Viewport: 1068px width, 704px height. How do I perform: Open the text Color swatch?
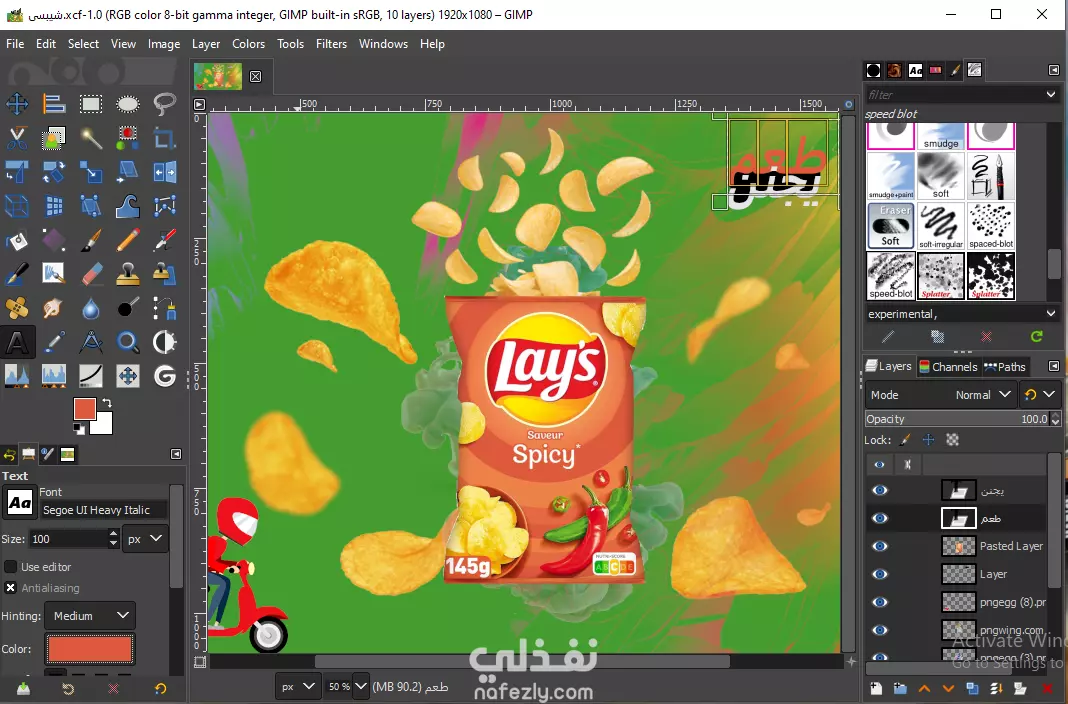[x=89, y=649]
